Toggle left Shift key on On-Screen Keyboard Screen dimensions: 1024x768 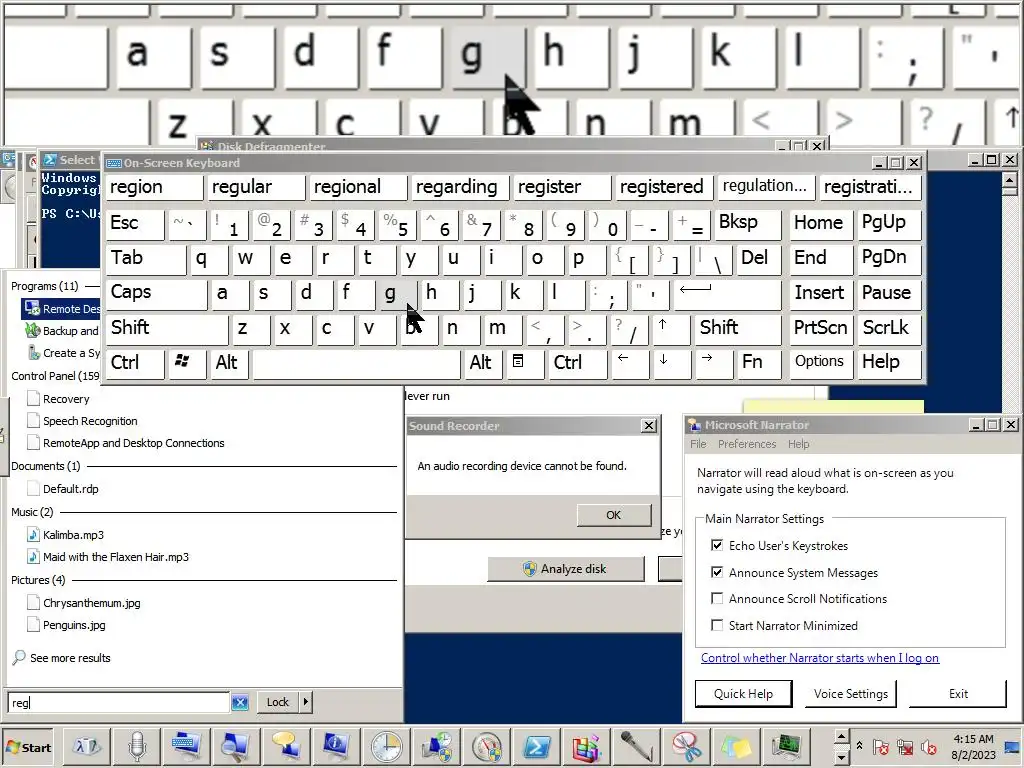167,328
